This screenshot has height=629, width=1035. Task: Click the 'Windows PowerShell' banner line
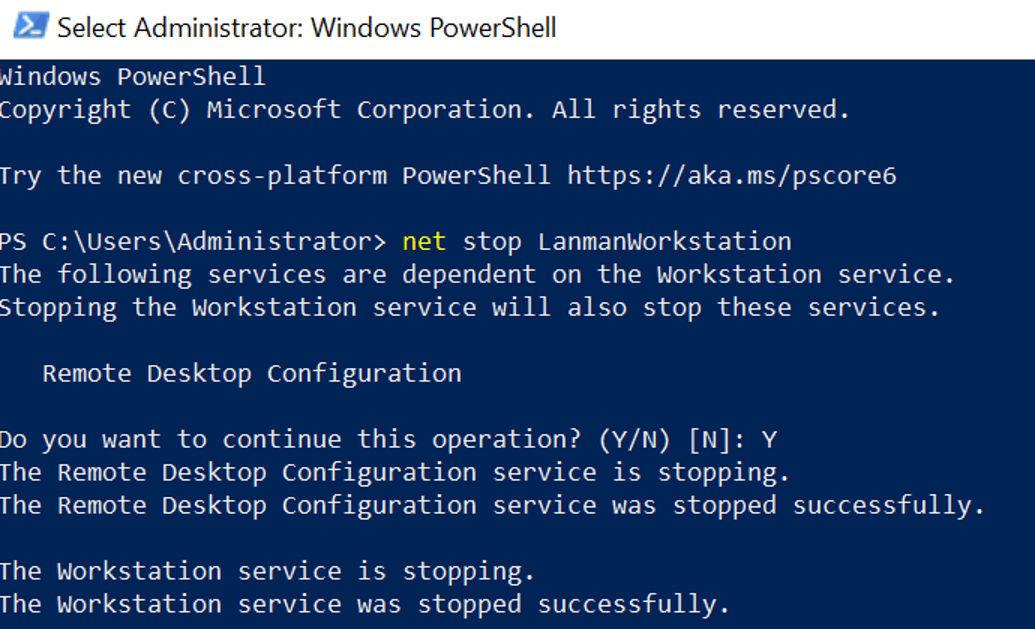pos(132,77)
